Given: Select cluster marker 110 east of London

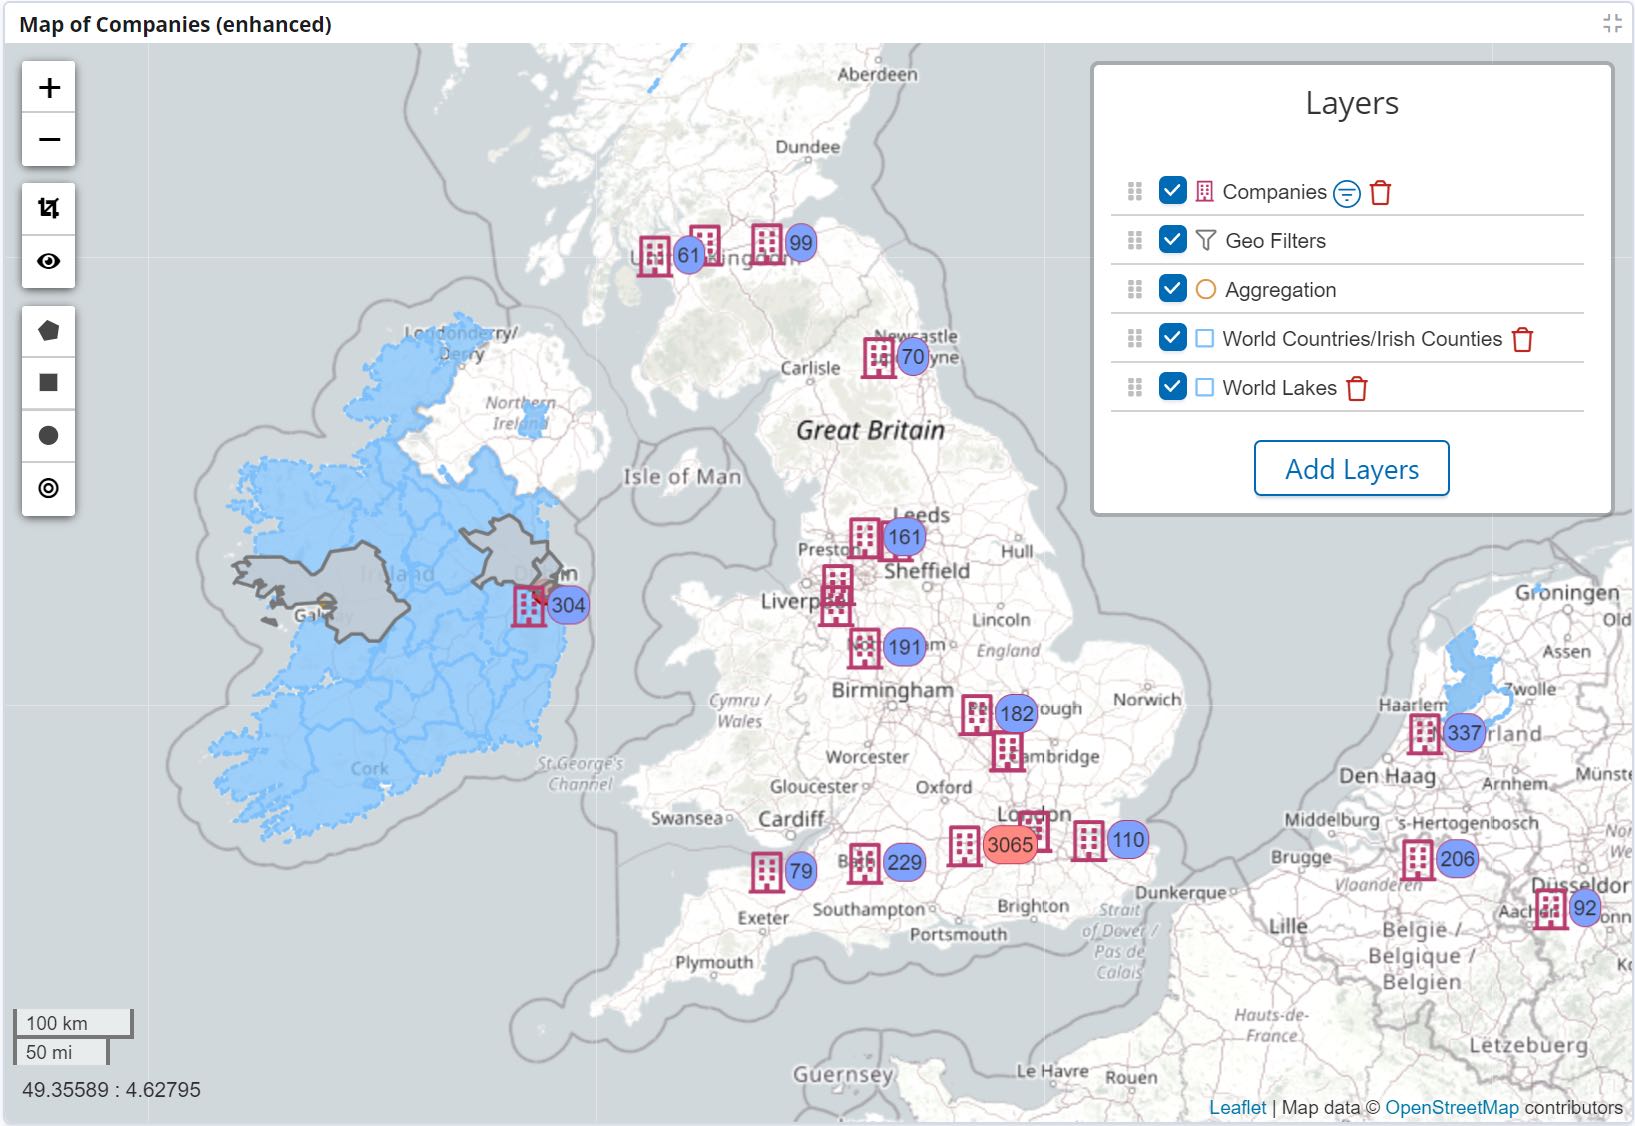Looking at the screenshot, I should pyautogui.click(x=1127, y=840).
